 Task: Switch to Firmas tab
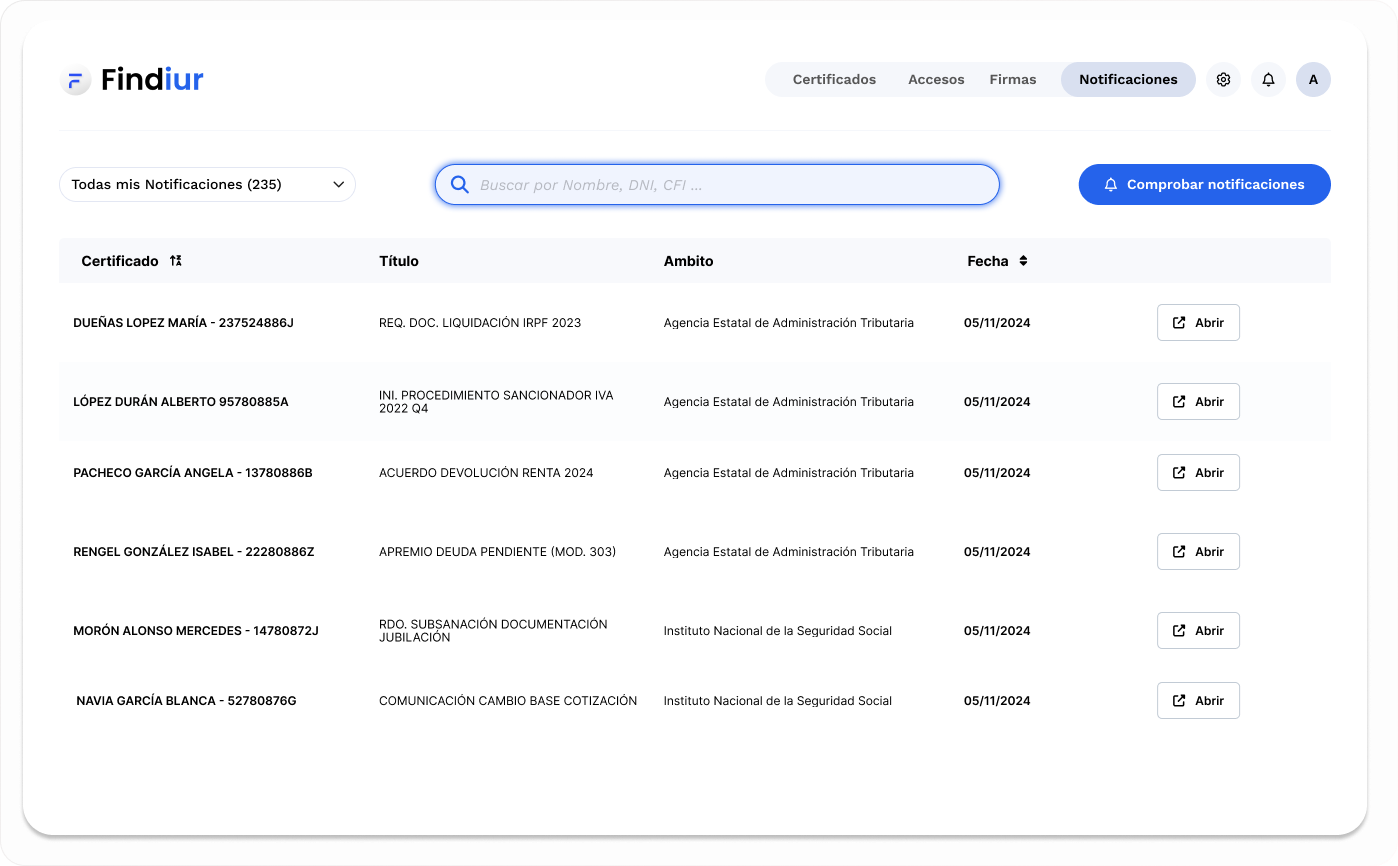[1013, 80]
